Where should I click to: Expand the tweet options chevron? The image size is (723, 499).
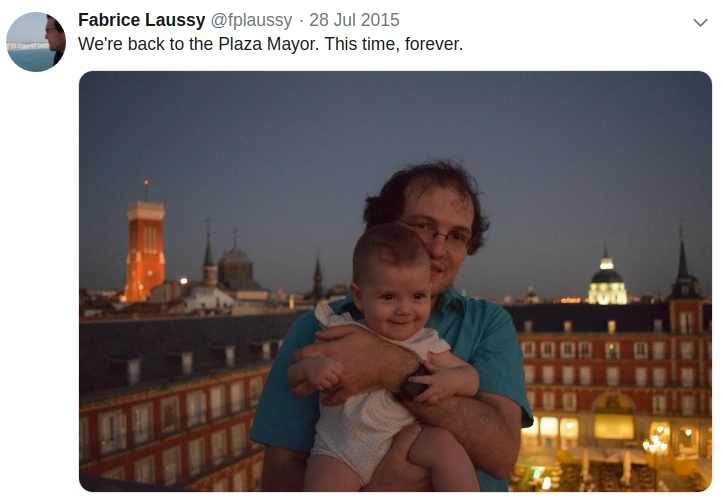pyautogui.click(x=700, y=22)
